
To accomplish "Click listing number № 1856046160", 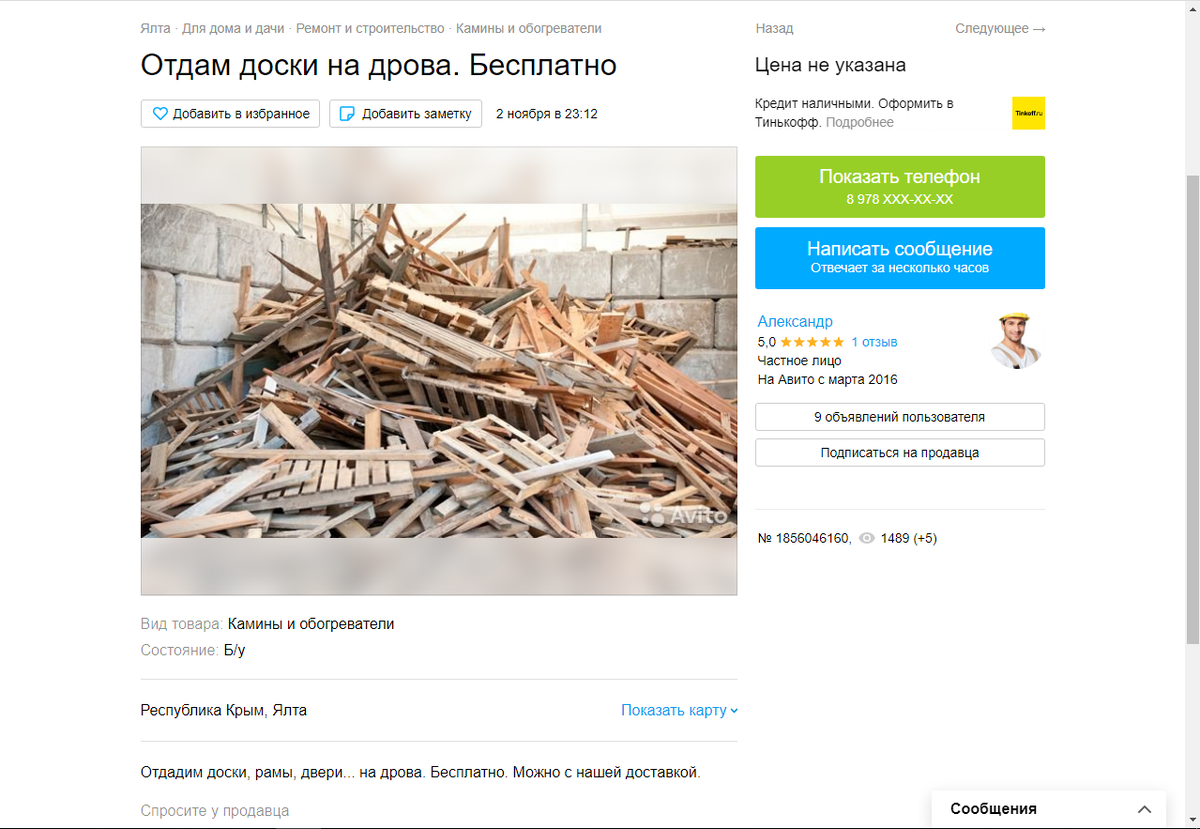I will [x=804, y=538].
